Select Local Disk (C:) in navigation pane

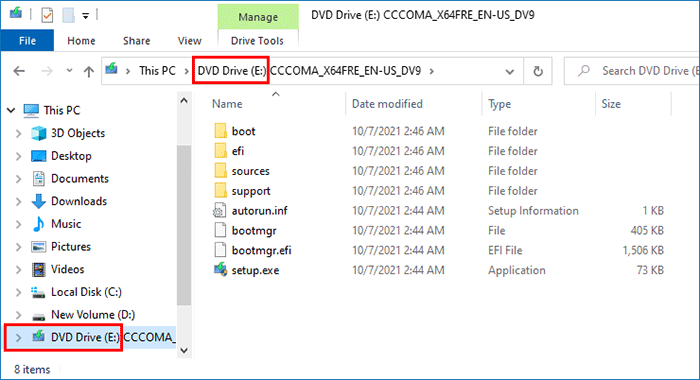86,292
